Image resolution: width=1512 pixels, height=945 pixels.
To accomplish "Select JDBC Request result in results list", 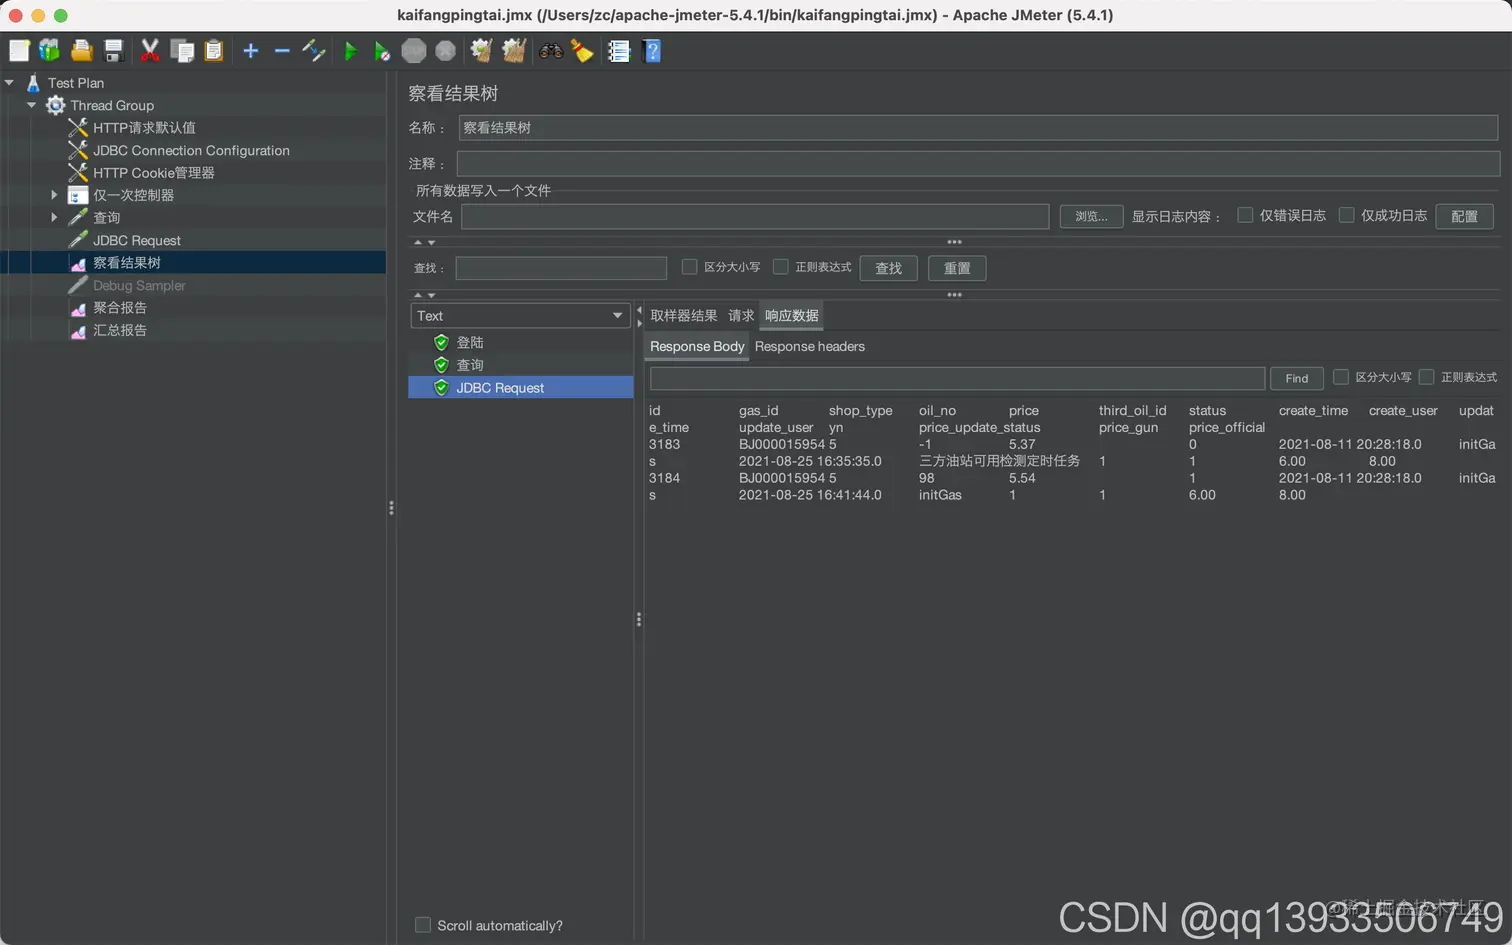I will tap(520, 388).
